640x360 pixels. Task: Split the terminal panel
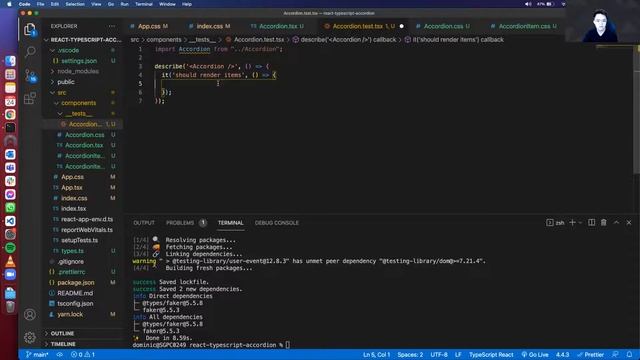(591, 222)
